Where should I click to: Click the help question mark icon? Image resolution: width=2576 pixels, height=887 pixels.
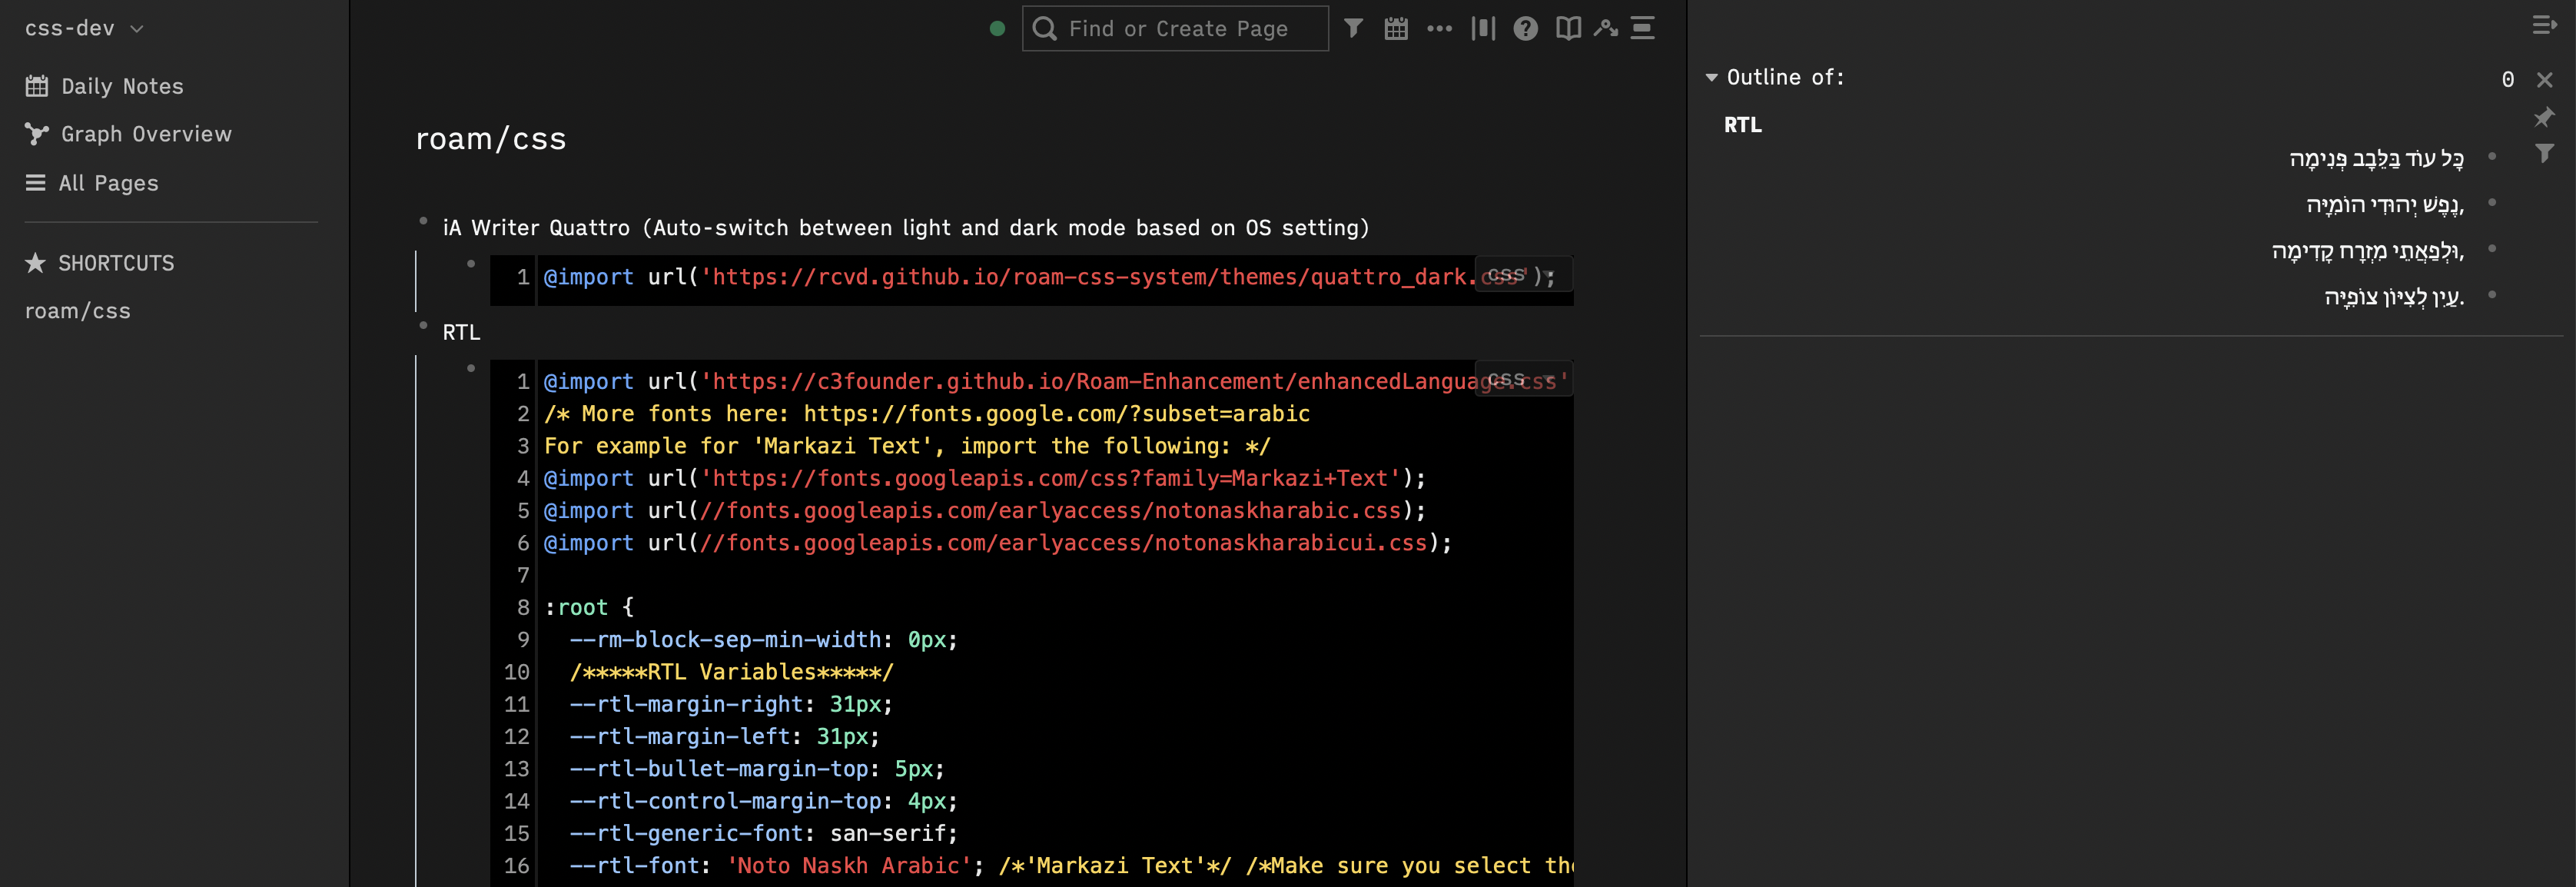[x=1526, y=28]
